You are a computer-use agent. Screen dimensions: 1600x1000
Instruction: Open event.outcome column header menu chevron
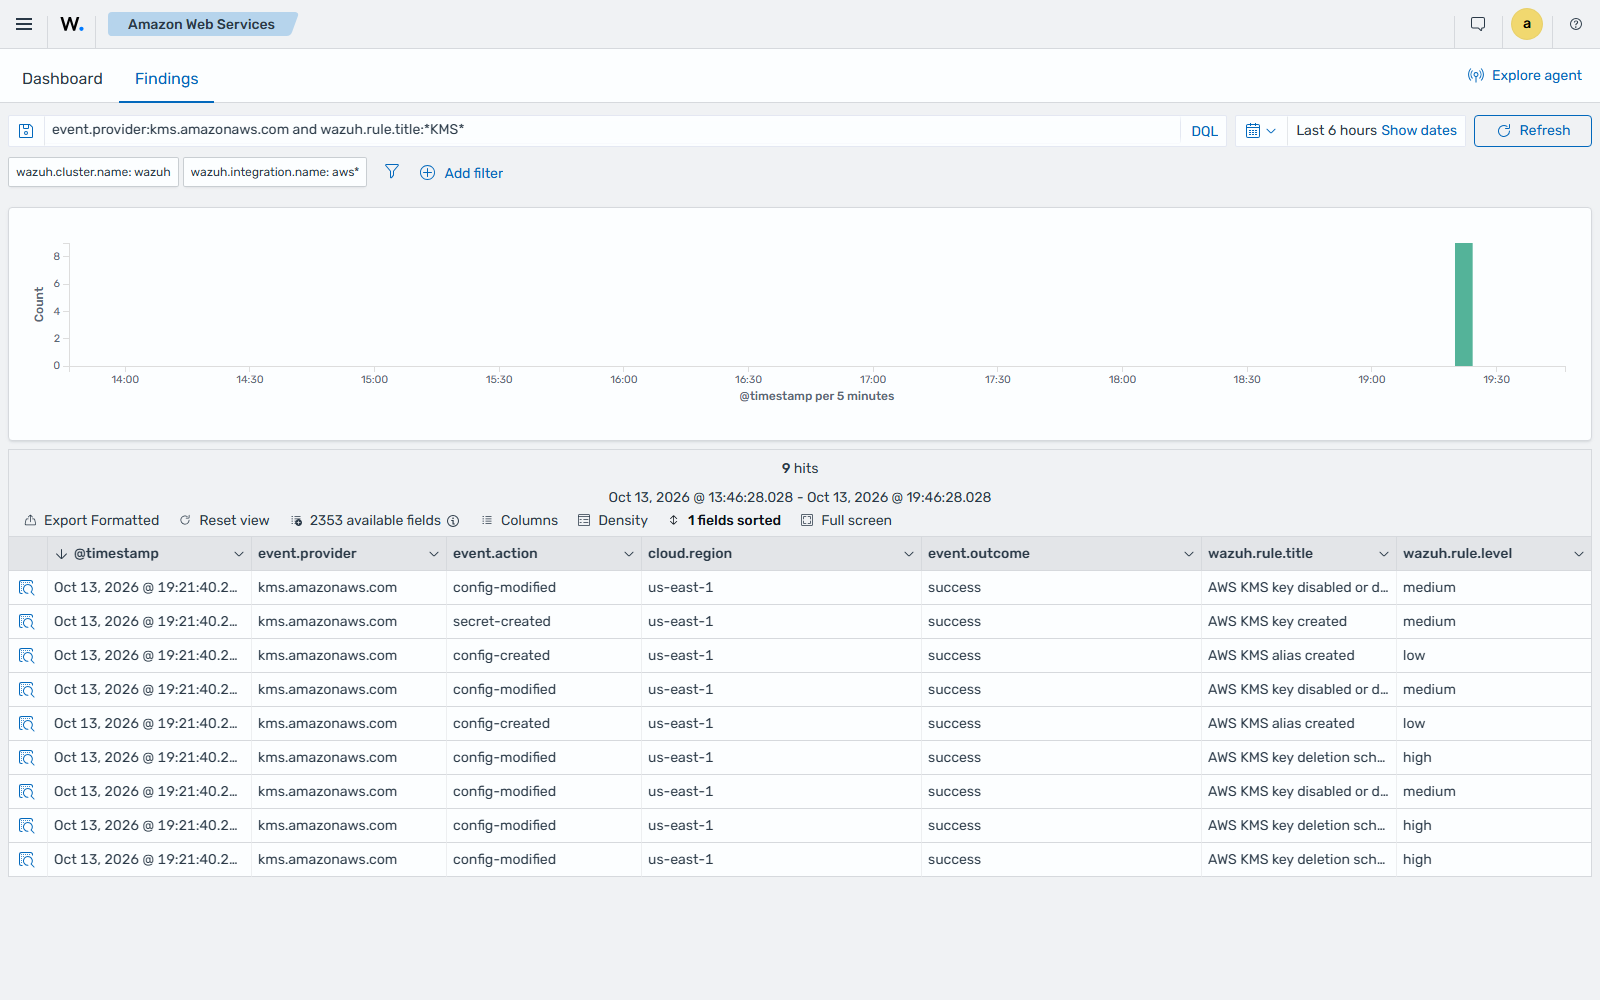pyautogui.click(x=1189, y=554)
